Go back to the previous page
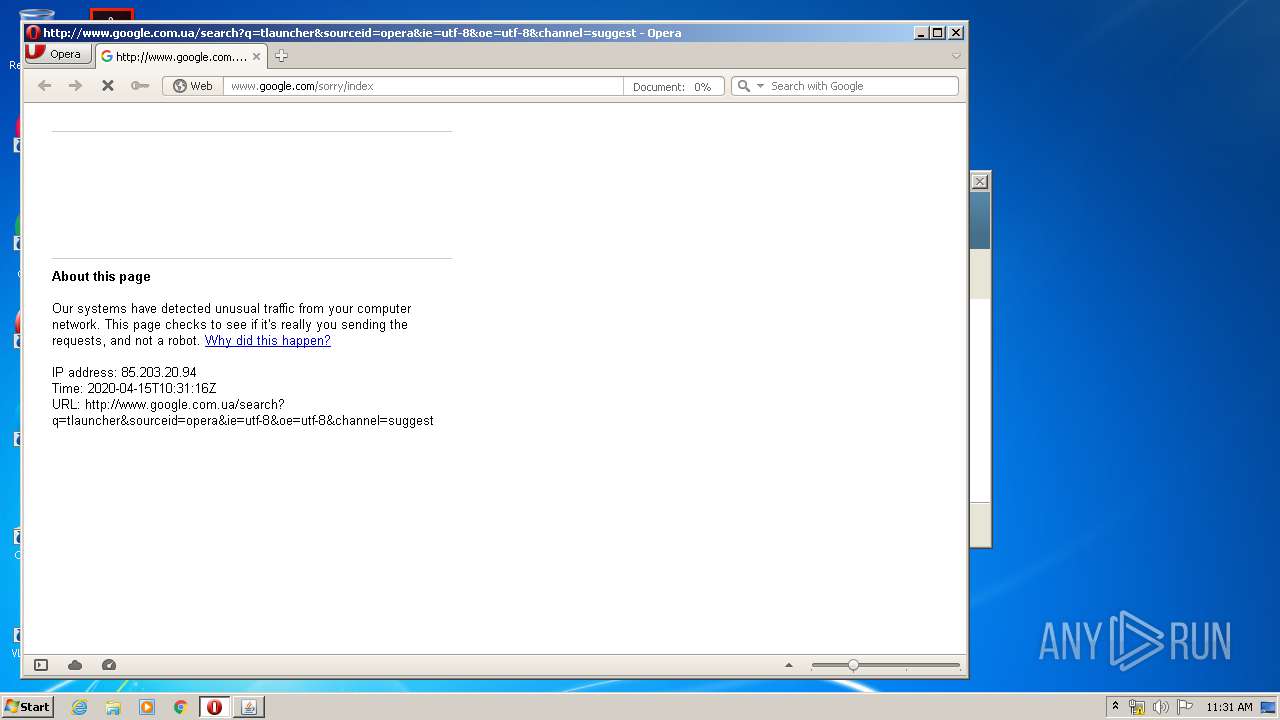 [45, 86]
